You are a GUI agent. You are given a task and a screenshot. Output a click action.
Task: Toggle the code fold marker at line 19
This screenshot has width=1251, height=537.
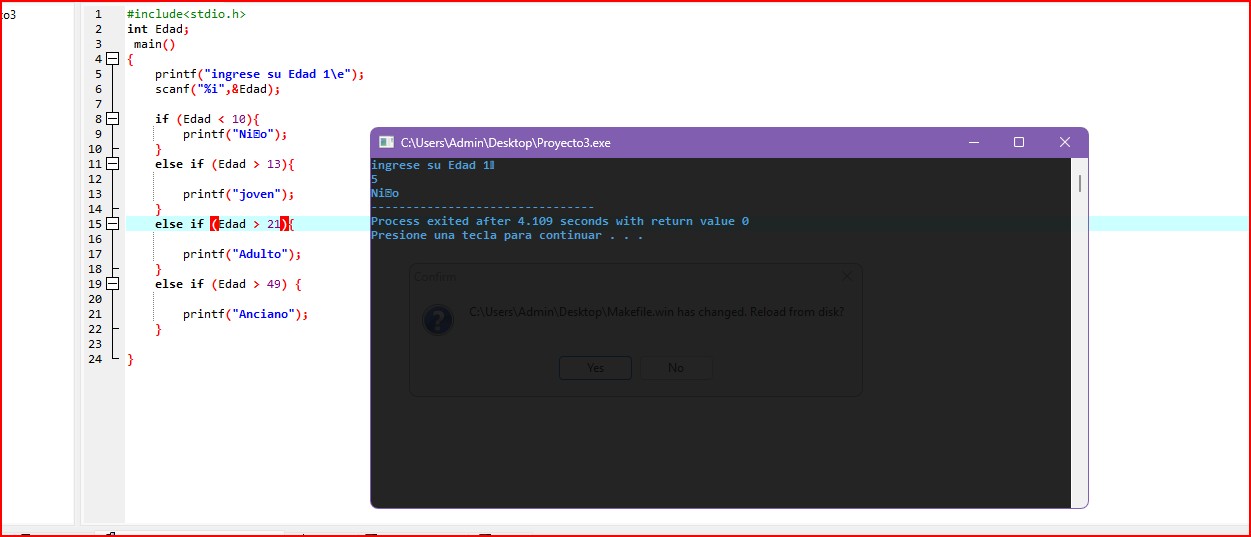click(113, 284)
